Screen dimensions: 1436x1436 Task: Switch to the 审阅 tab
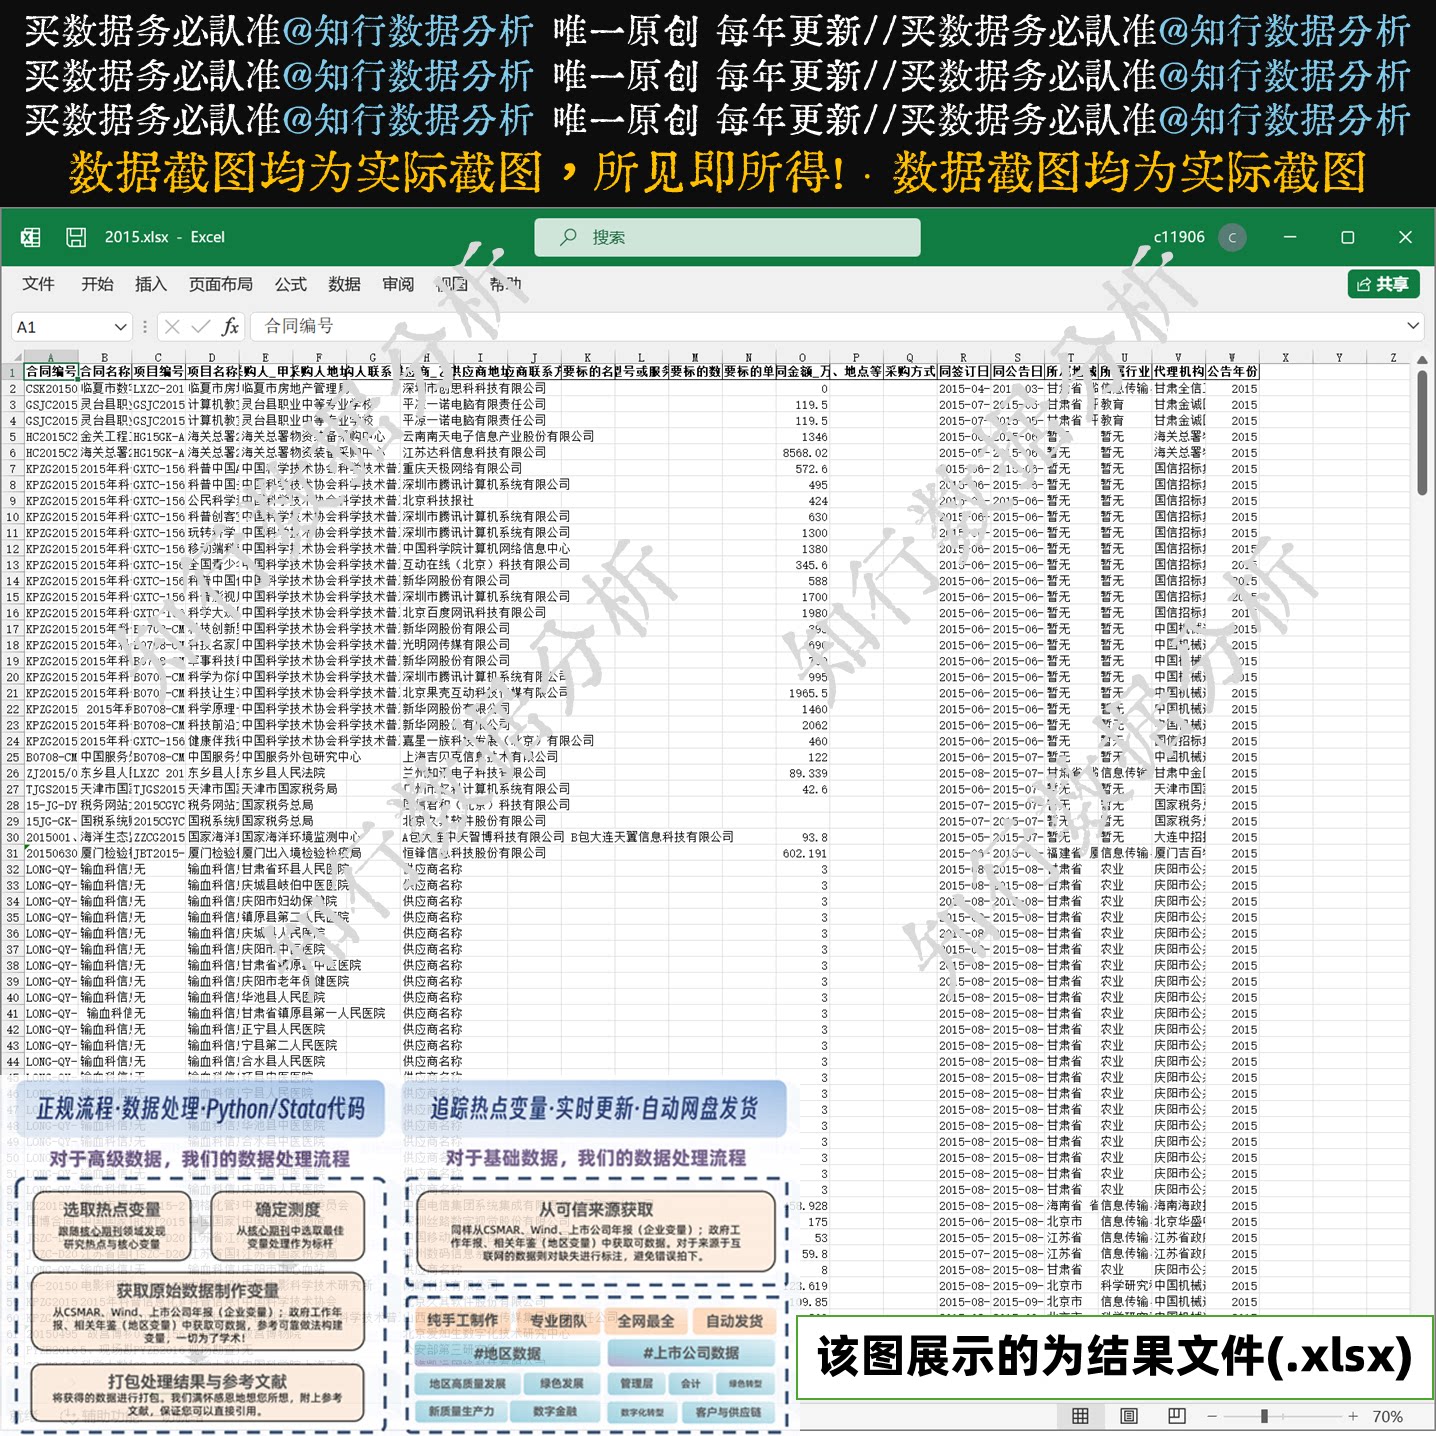398,284
